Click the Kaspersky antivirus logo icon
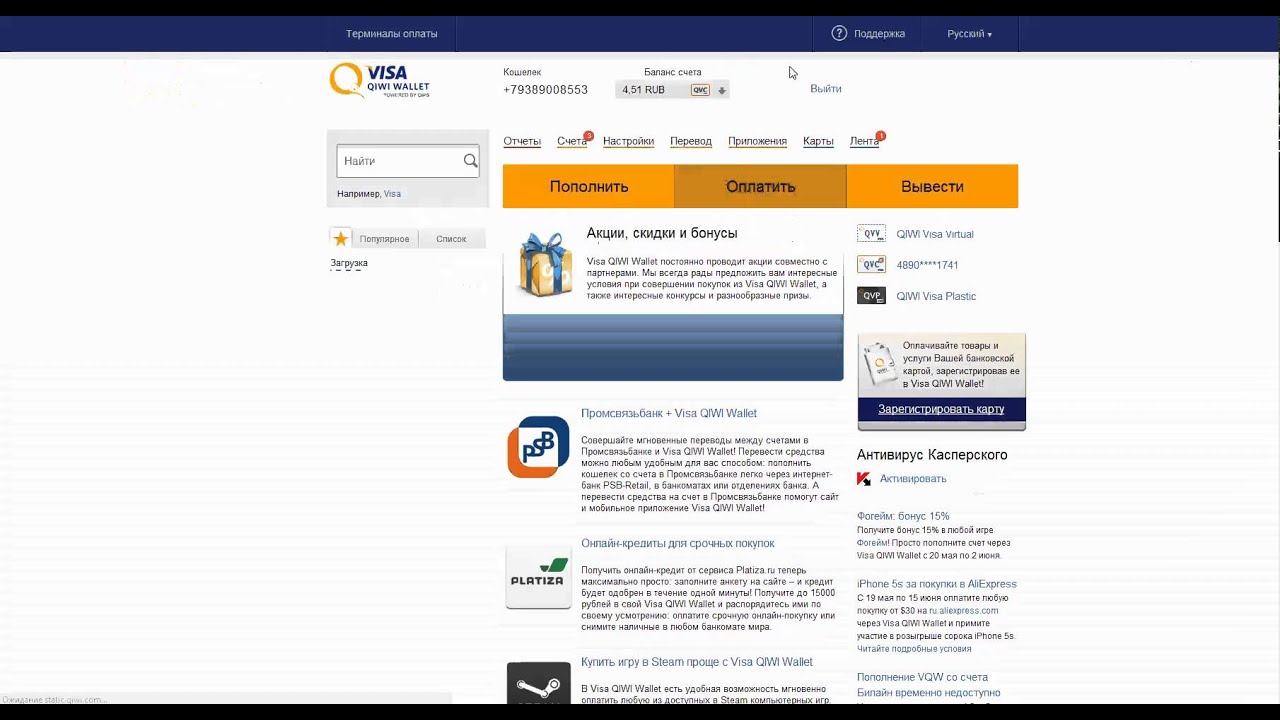This screenshot has height=720, width=1280. pyautogui.click(x=864, y=479)
